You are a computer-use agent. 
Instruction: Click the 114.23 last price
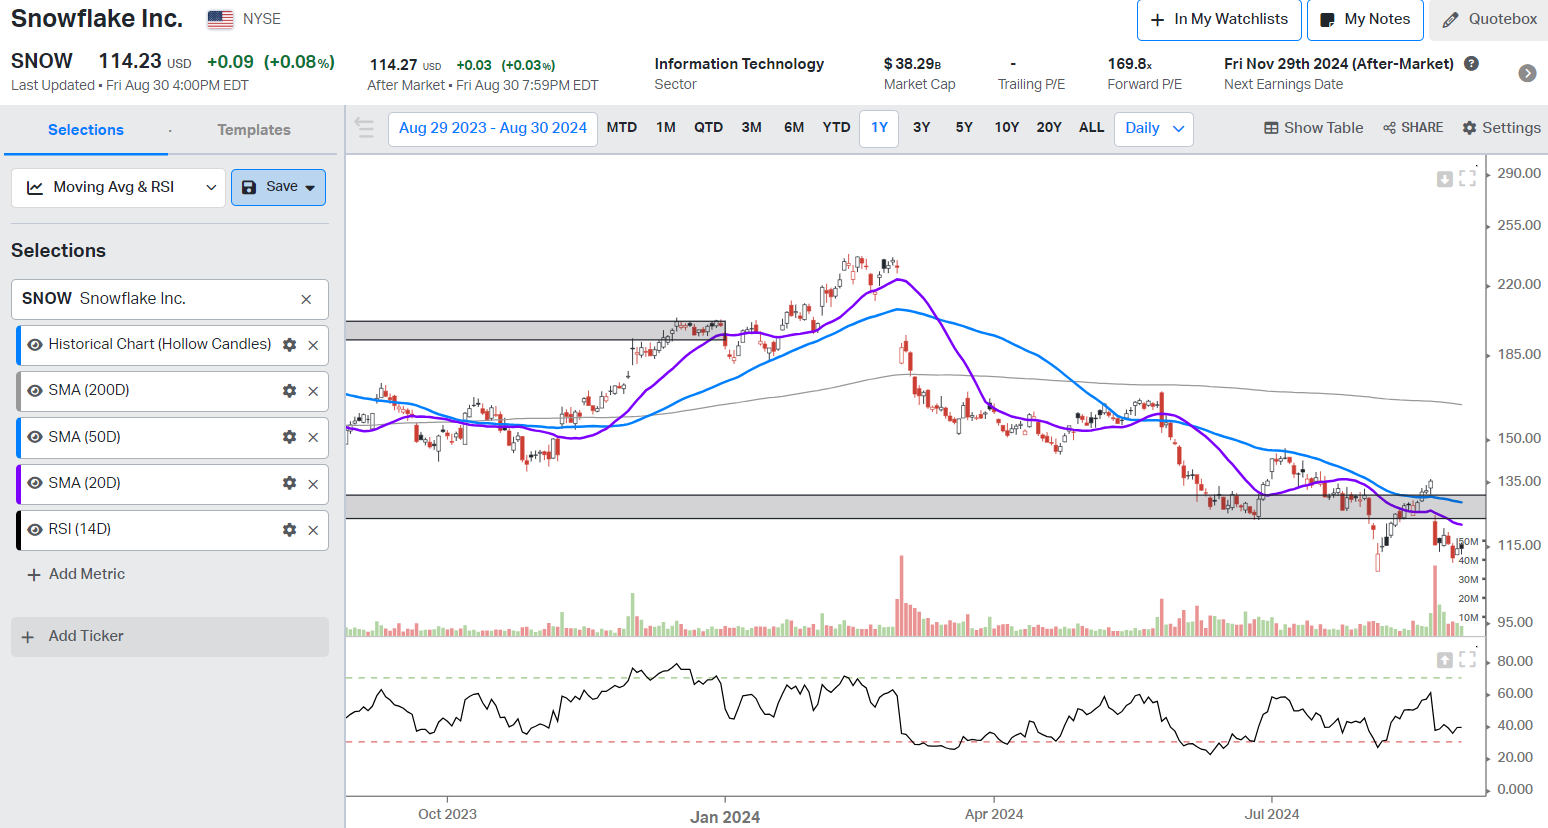click(130, 61)
